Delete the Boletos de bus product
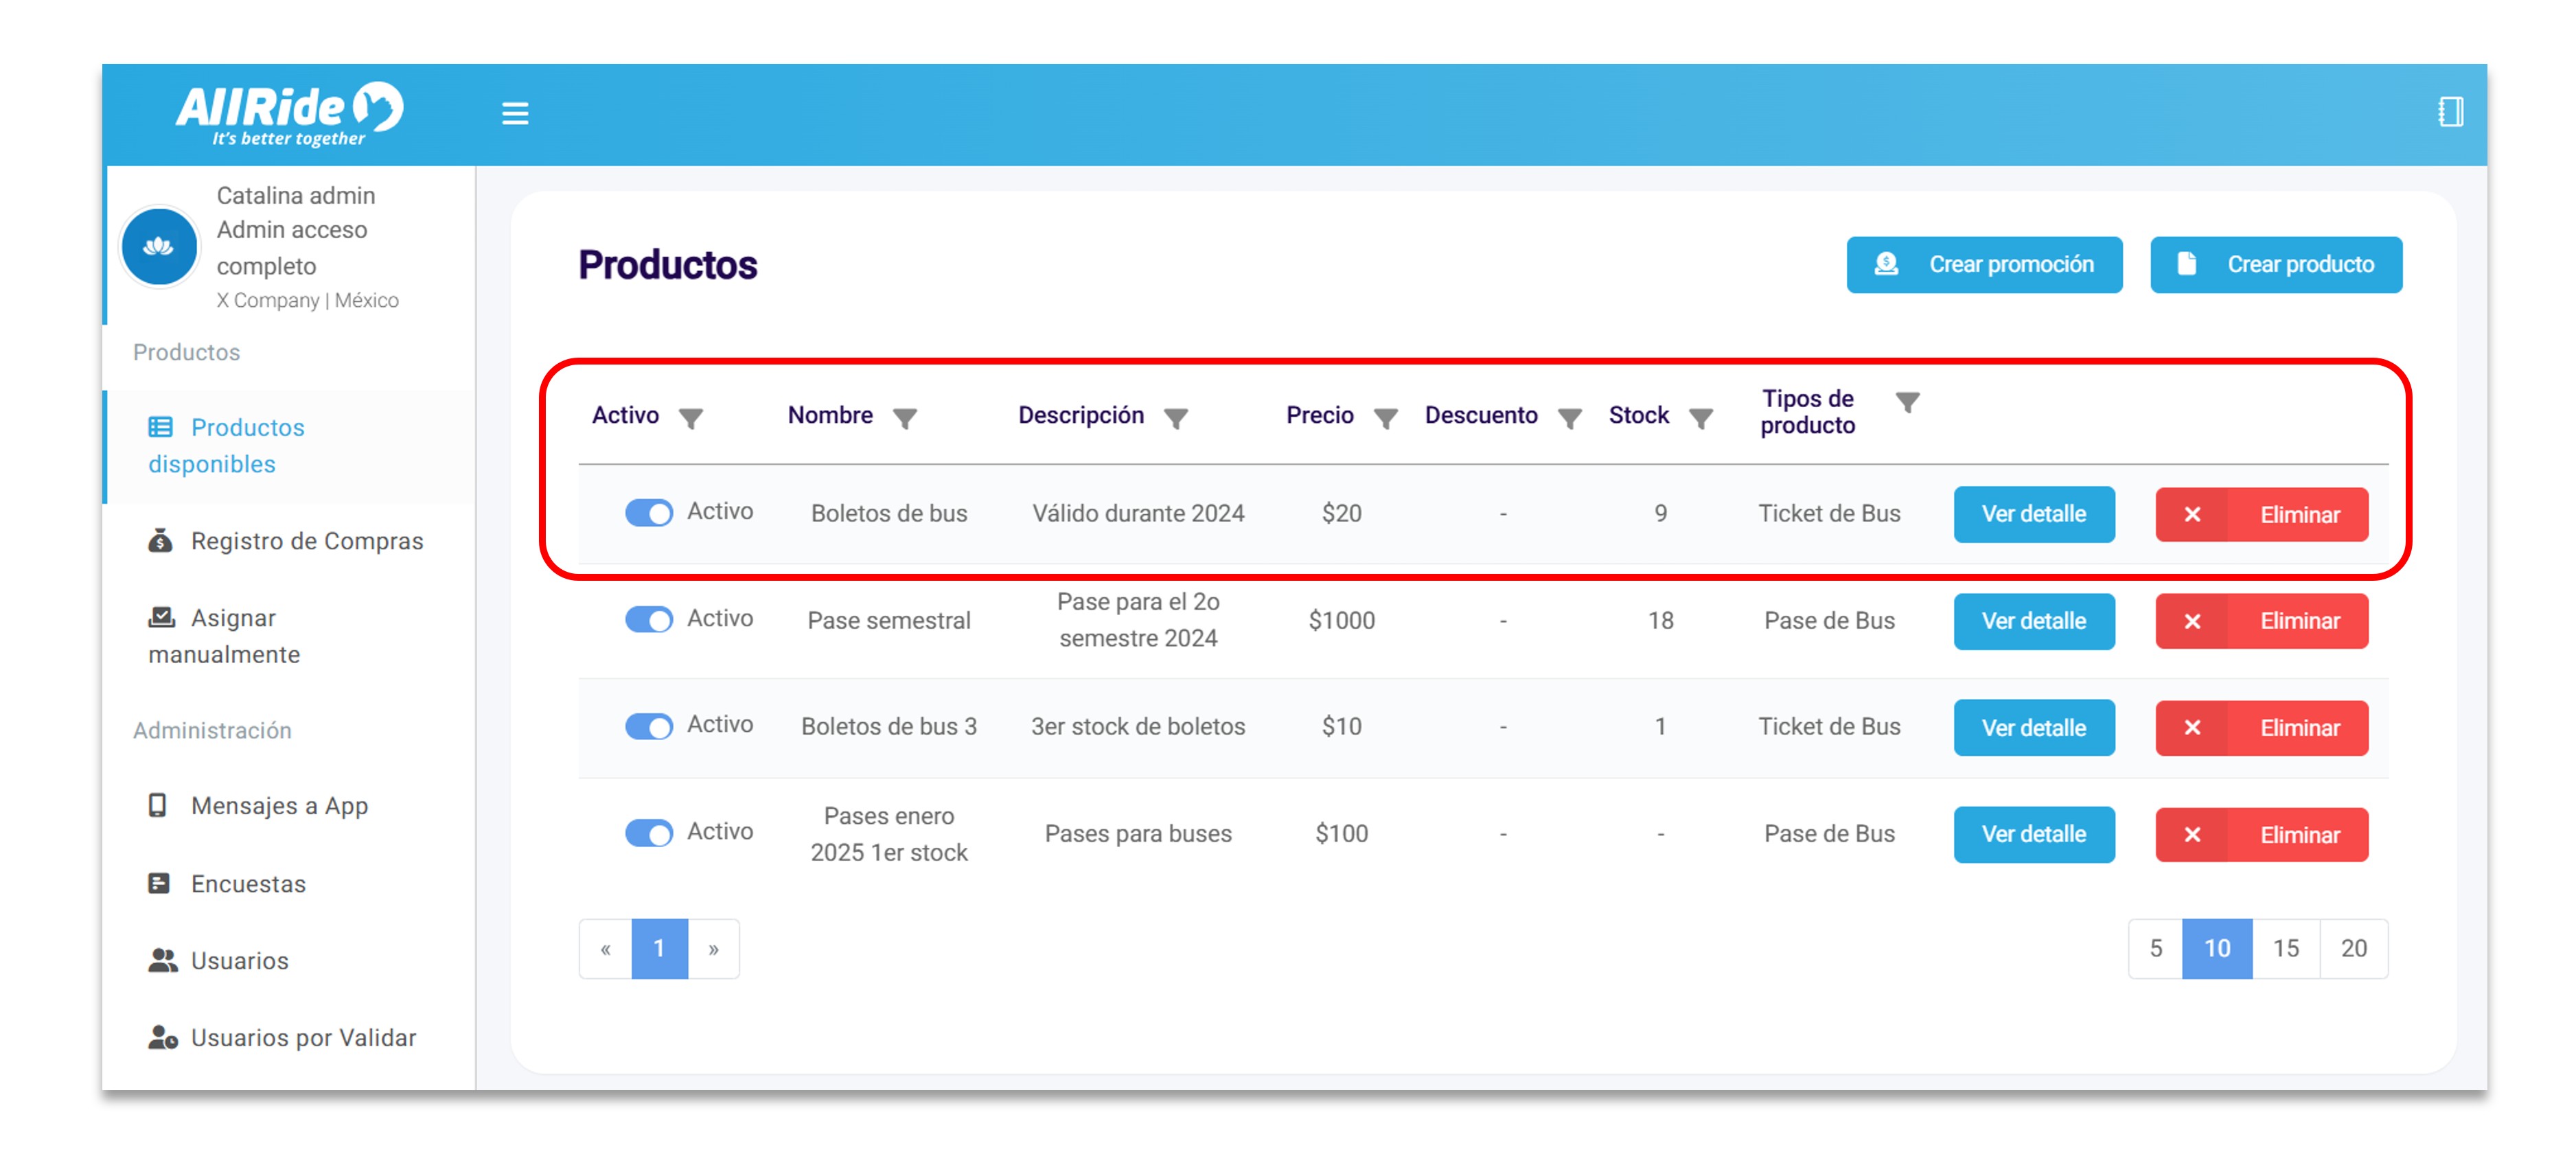 (x=2262, y=514)
